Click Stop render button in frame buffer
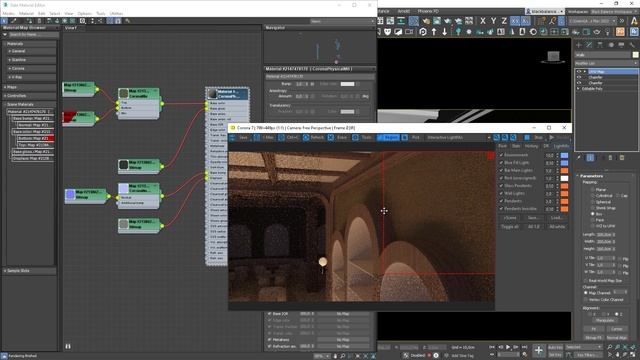 click(x=534, y=138)
